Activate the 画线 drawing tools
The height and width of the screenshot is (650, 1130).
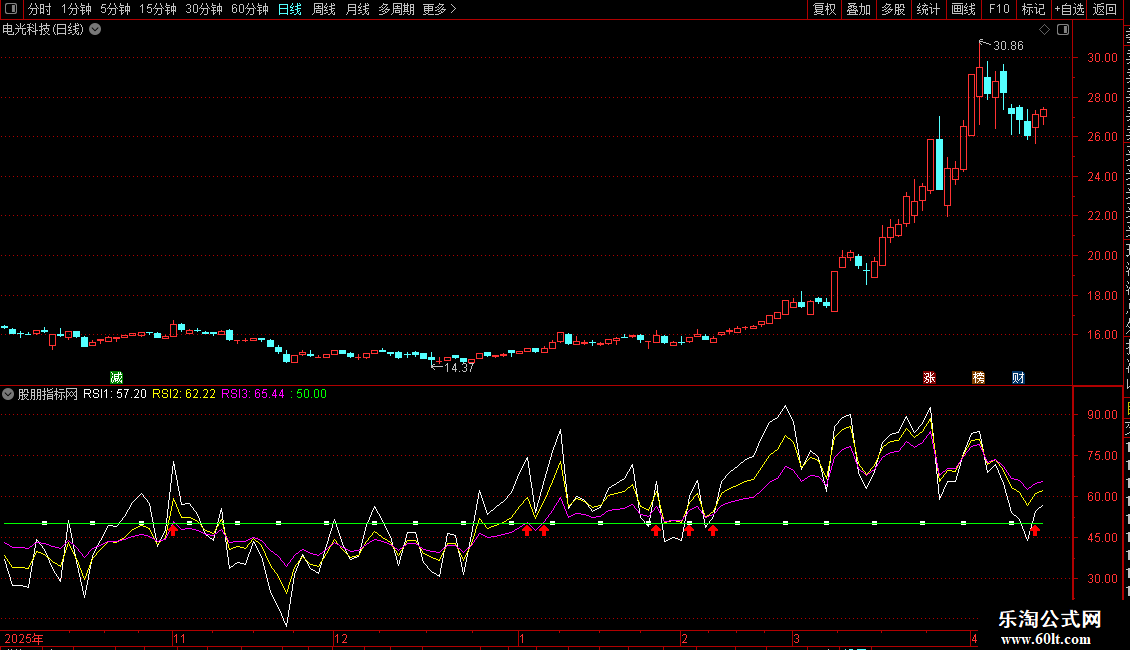pos(964,9)
